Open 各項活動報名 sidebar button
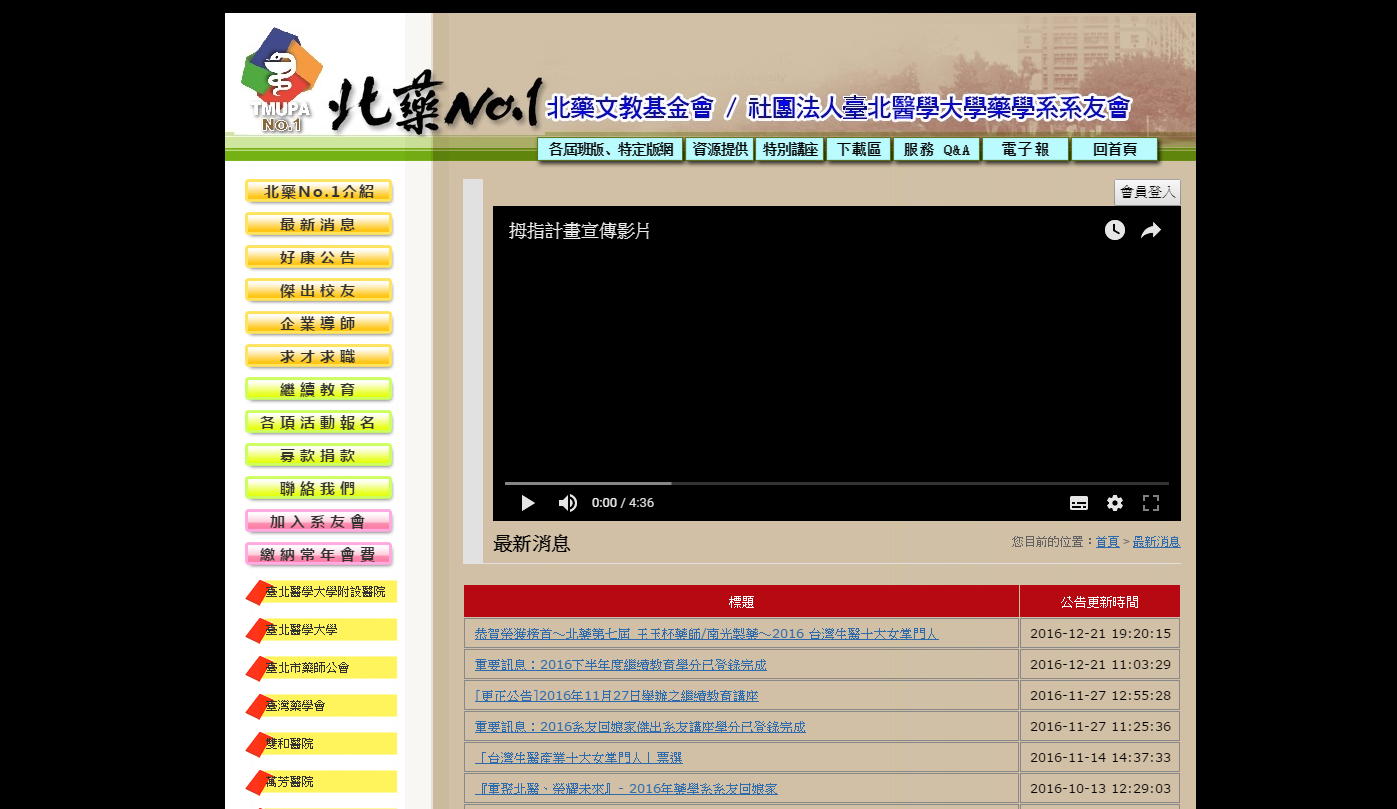Image resolution: width=1397 pixels, height=809 pixels. [x=319, y=423]
